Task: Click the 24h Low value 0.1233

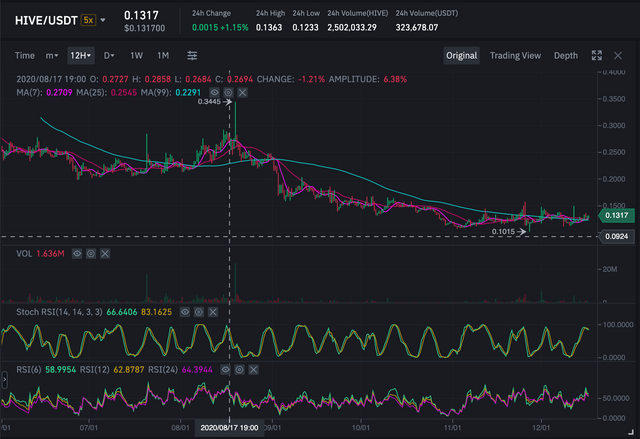Action: (305, 27)
